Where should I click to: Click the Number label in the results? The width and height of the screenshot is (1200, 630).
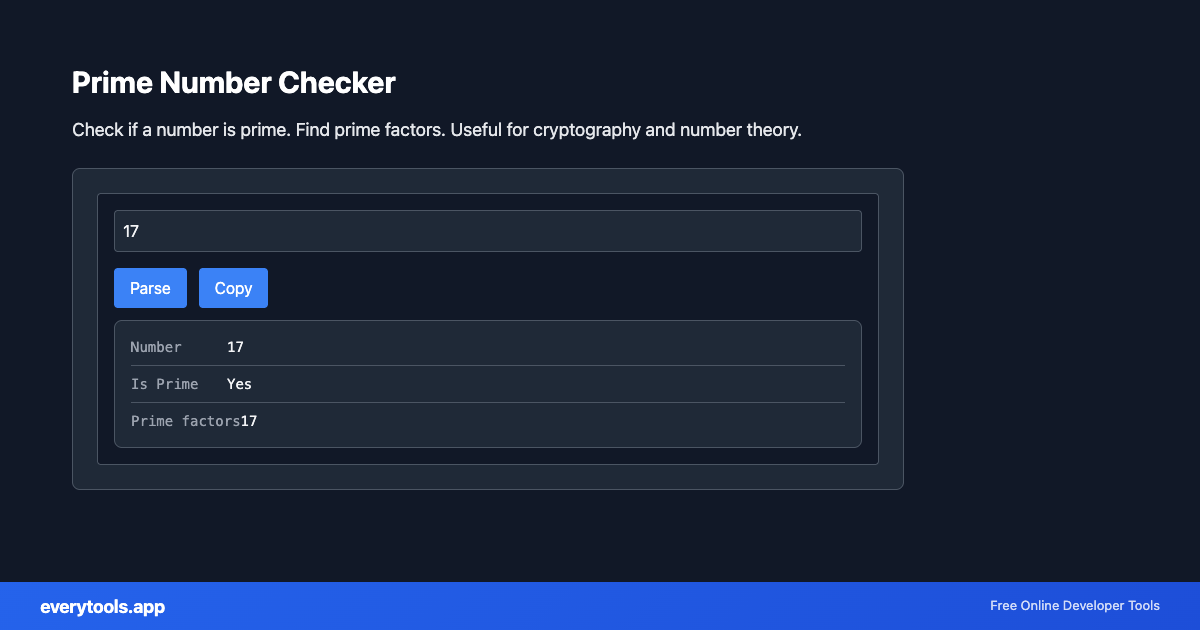(x=156, y=347)
